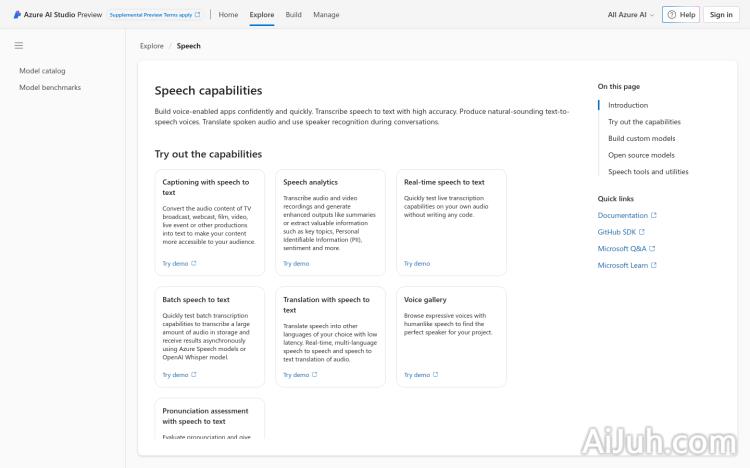
Task: Expand the All Azure AI dropdown
Action: (631, 15)
